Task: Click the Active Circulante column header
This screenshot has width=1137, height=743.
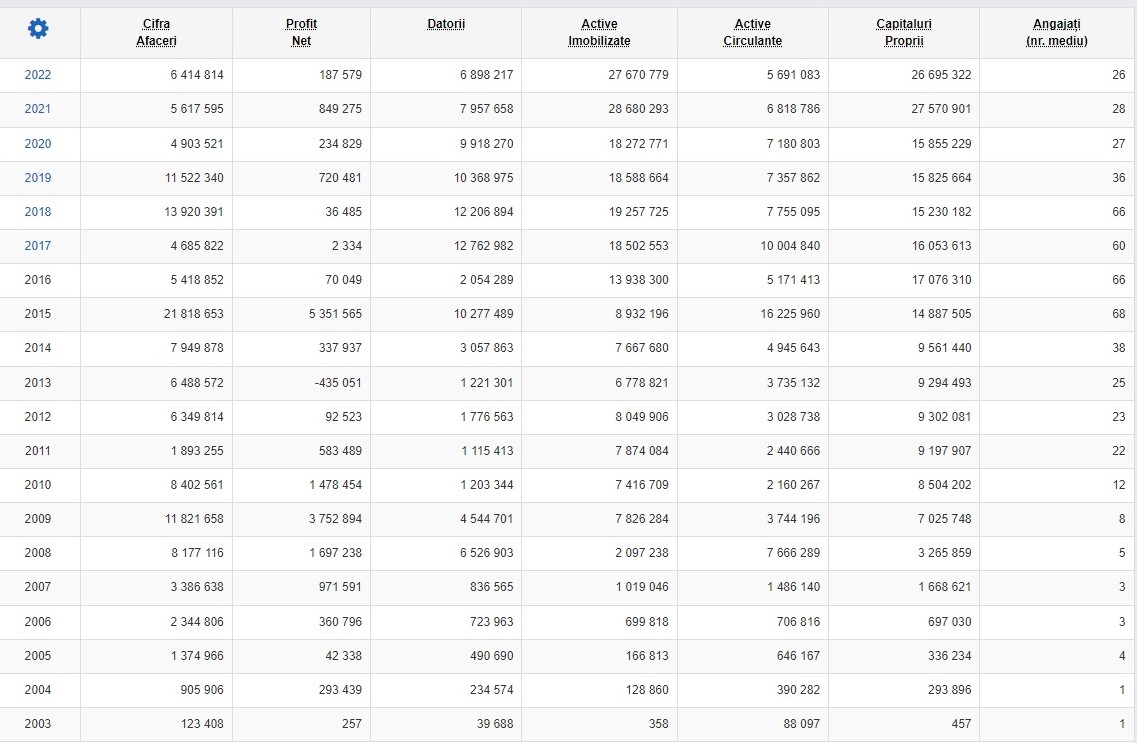Action: click(x=753, y=33)
